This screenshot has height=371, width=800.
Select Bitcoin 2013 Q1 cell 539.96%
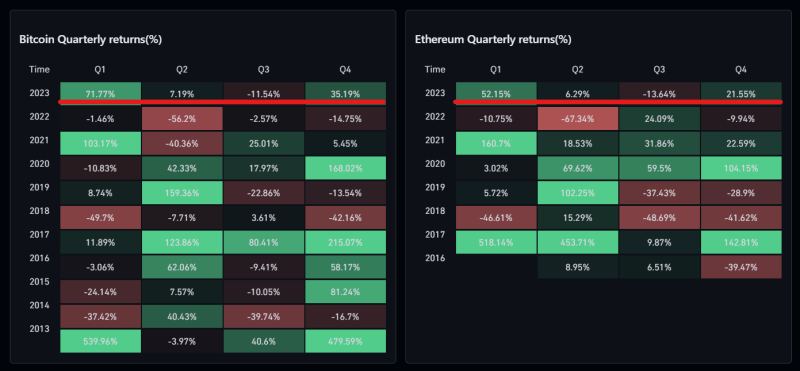[101, 341]
